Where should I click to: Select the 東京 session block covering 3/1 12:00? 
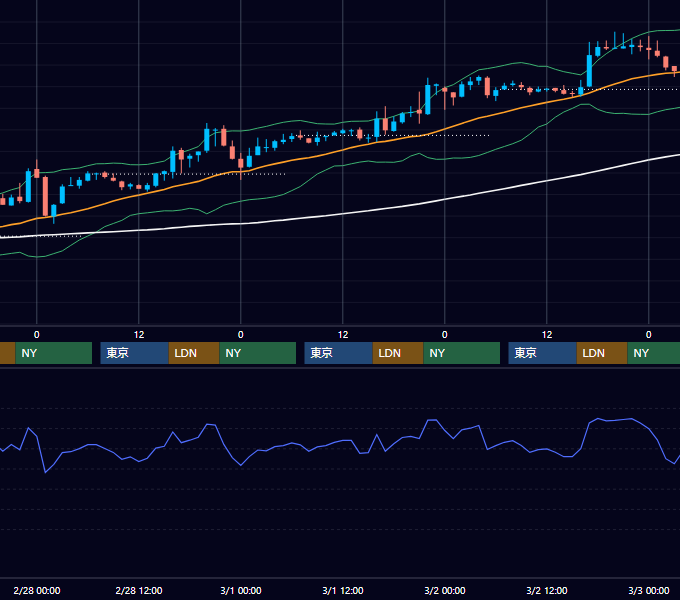(338, 353)
